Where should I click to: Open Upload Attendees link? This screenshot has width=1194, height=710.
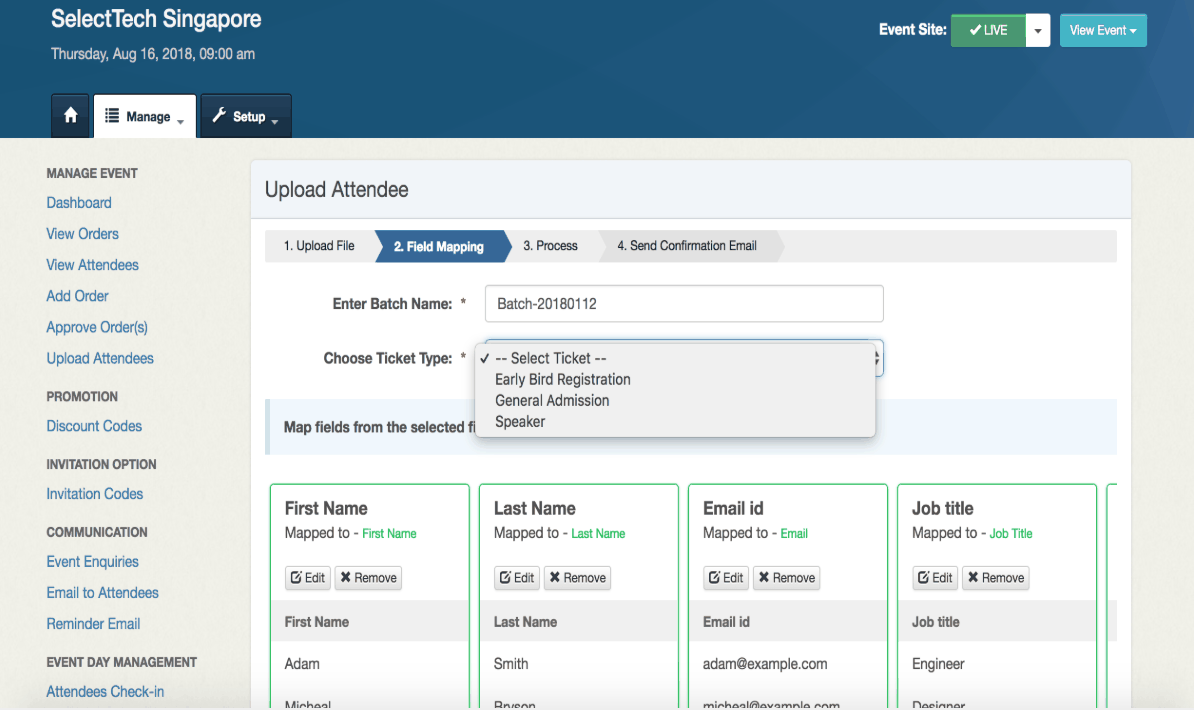click(100, 359)
